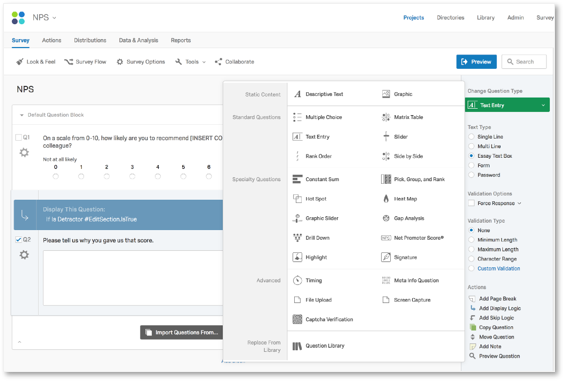This screenshot has height=381, width=564.
Task: Open the Tools dropdown menu
Action: point(191,62)
